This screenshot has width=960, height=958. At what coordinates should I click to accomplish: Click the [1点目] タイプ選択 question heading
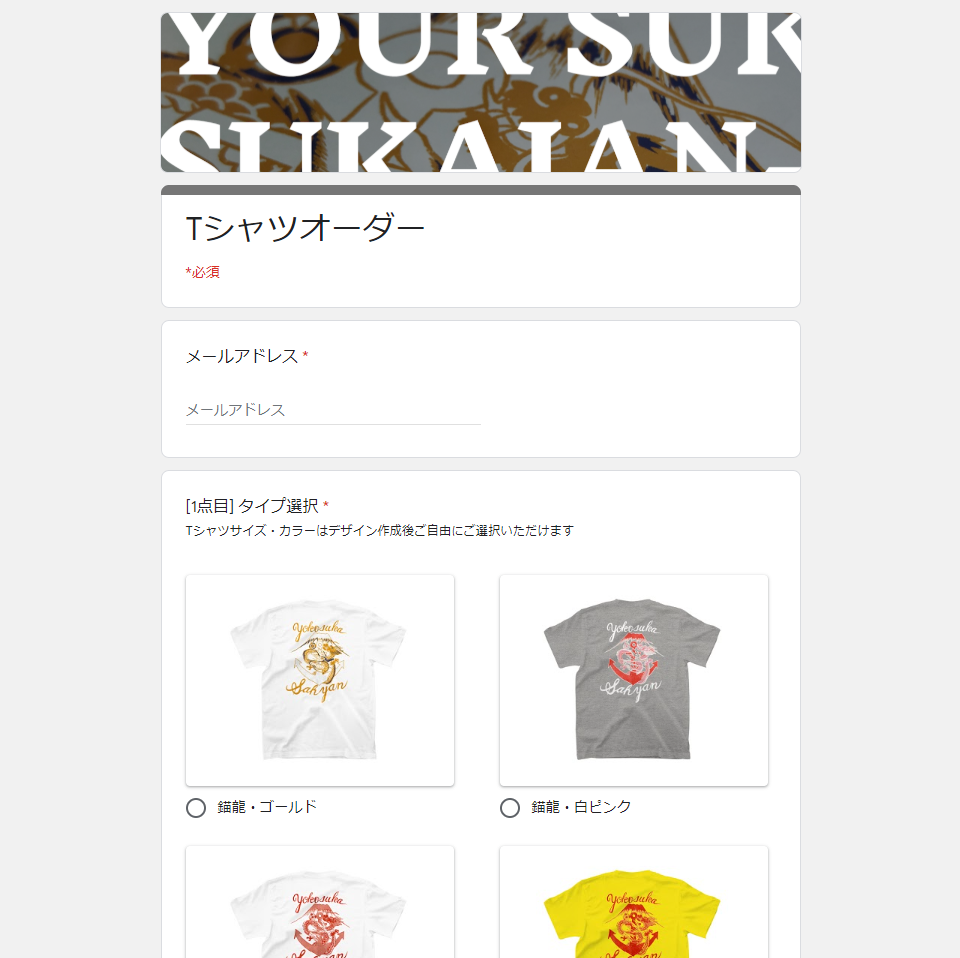tap(252, 506)
